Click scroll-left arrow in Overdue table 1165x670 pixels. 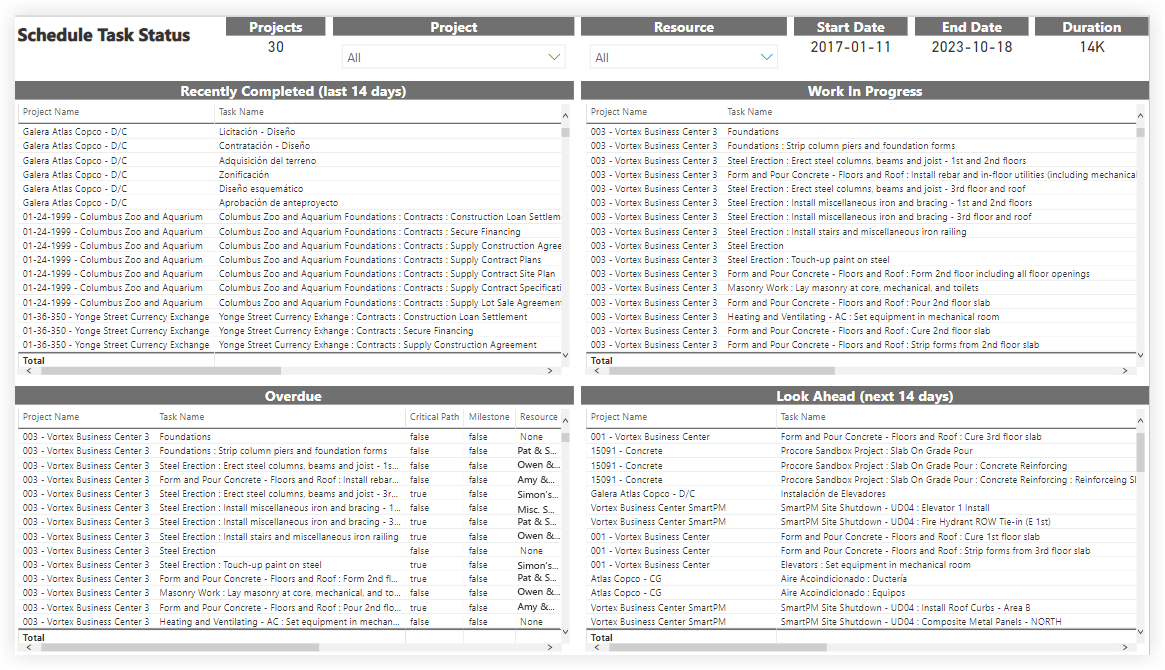coord(29,647)
